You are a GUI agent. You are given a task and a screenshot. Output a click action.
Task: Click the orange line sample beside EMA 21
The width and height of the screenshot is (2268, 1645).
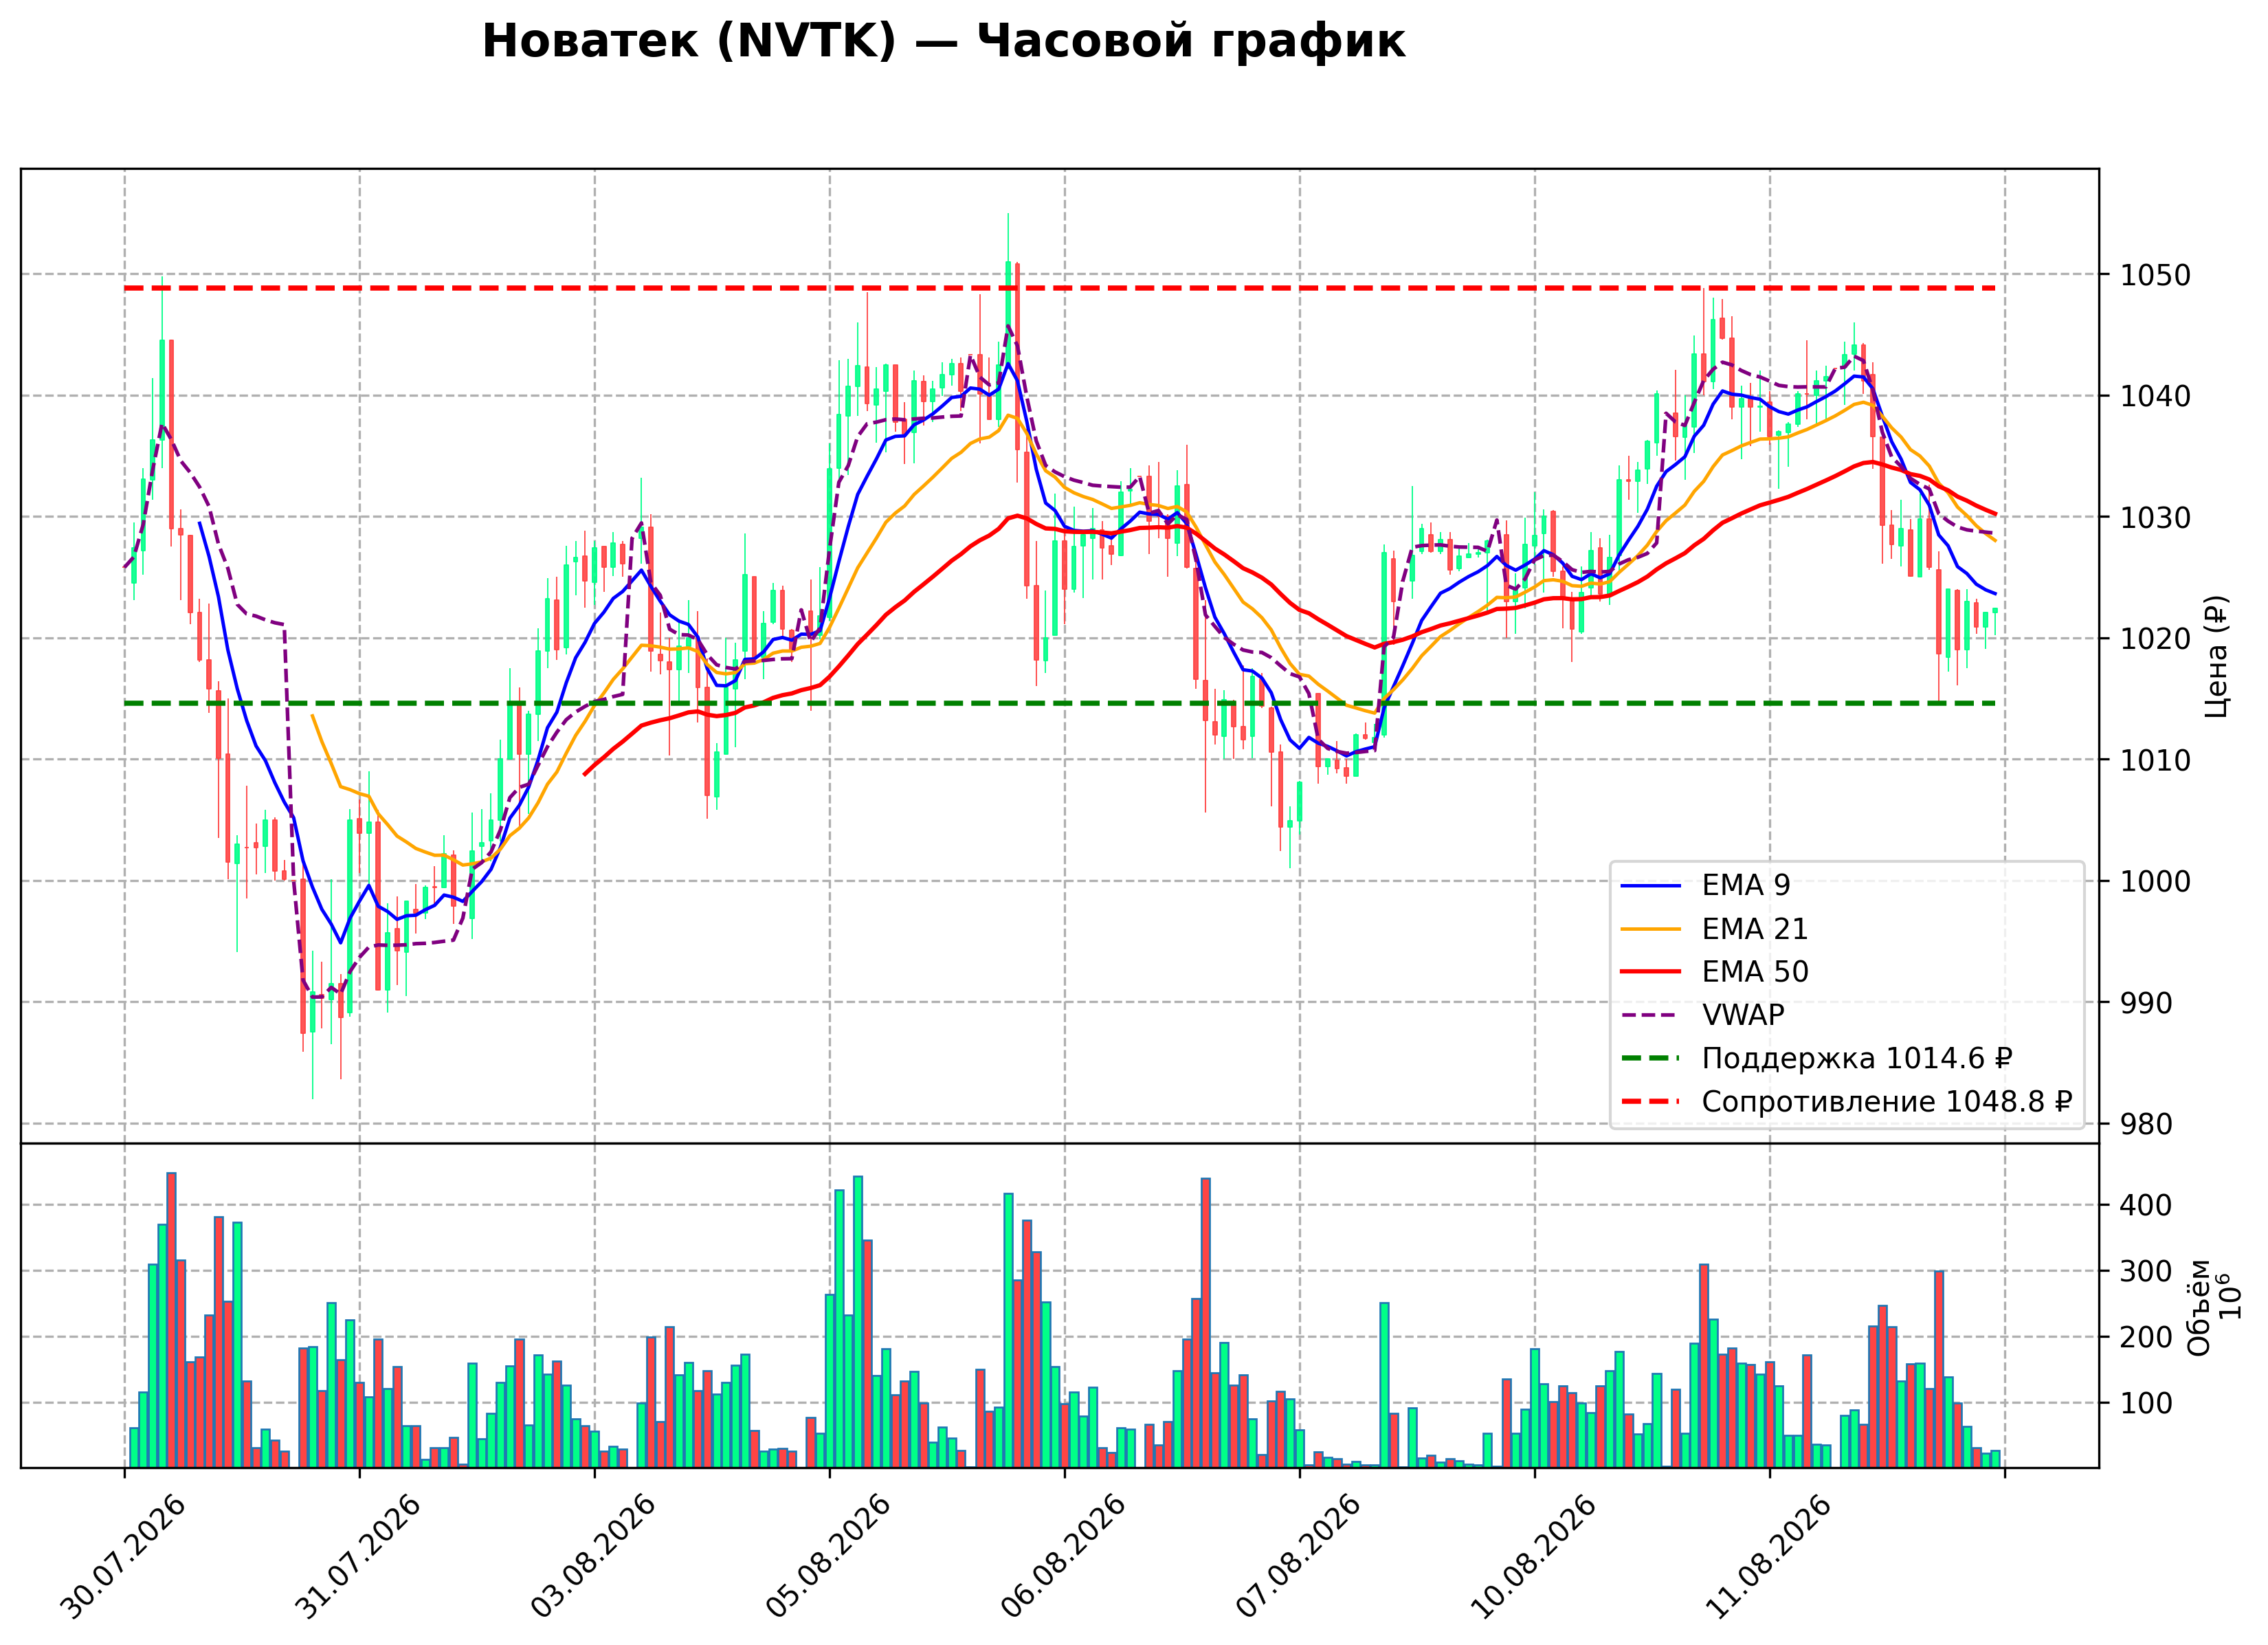tap(1651, 929)
